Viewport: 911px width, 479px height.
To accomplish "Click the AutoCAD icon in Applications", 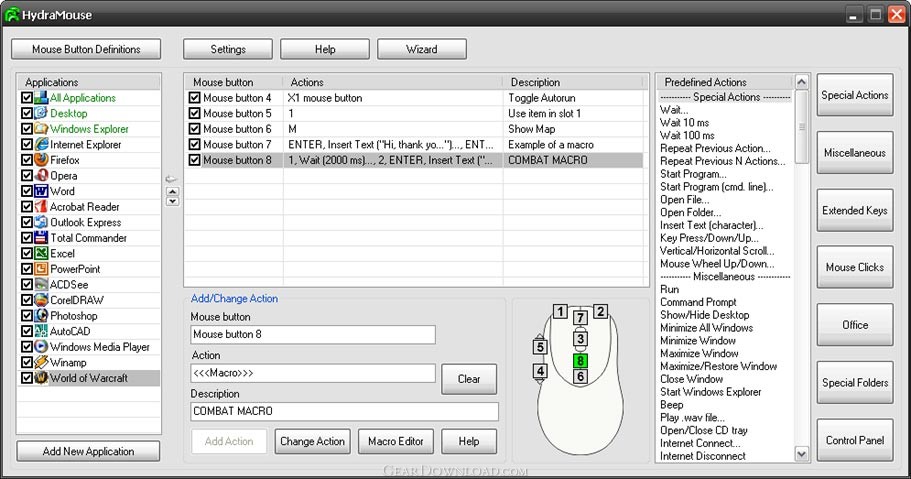I will (x=41, y=331).
